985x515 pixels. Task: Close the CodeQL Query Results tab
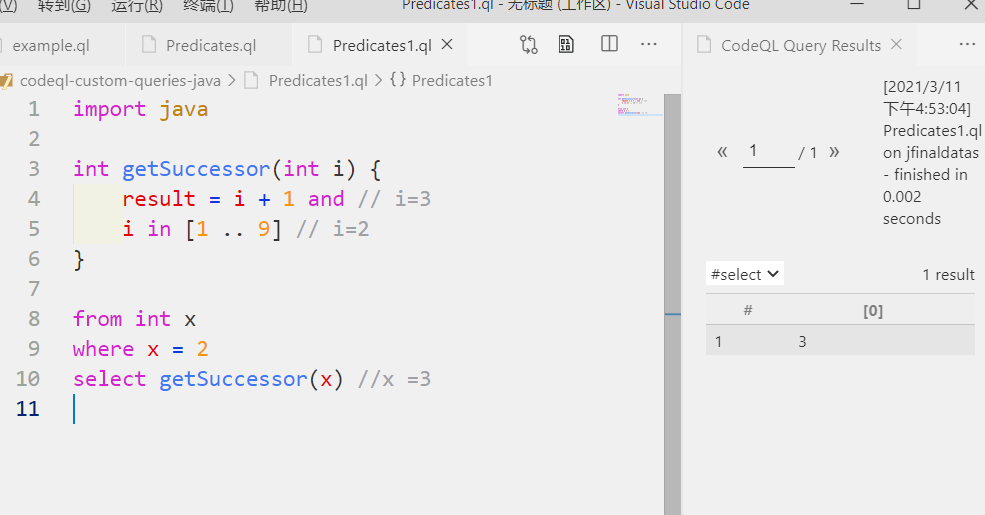point(896,45)
